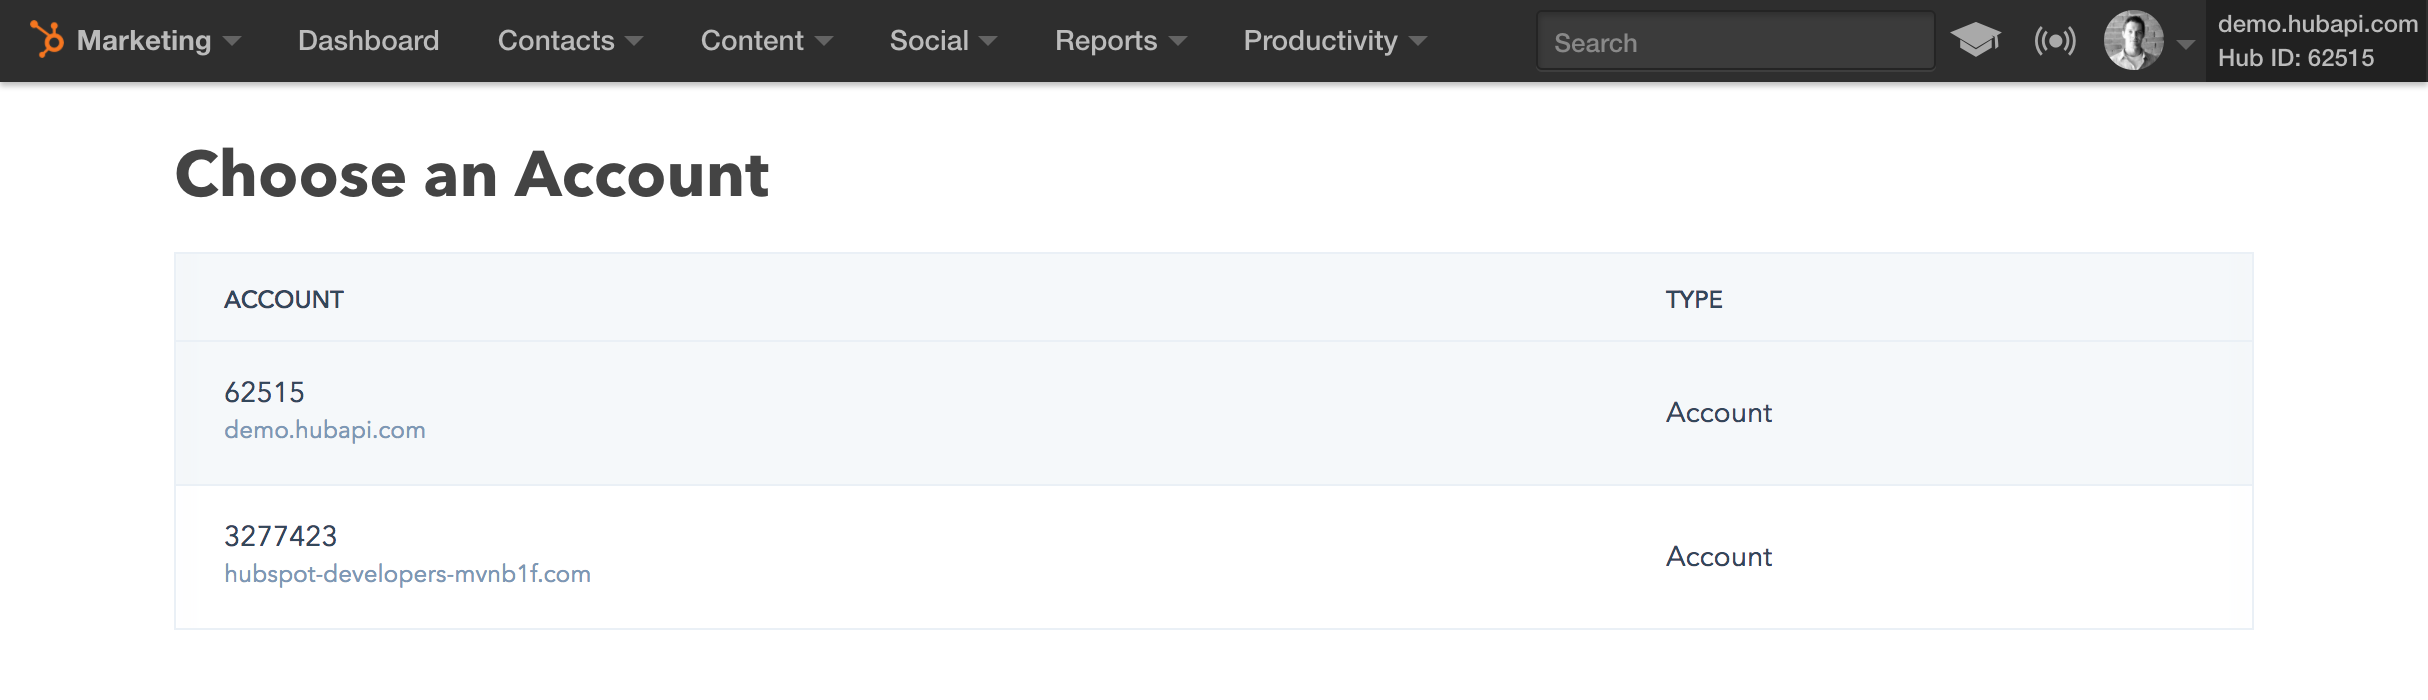Expand the chevron next to the avatar
The height and width of the screenshot is (700, 2428).
coord(2183,44)
